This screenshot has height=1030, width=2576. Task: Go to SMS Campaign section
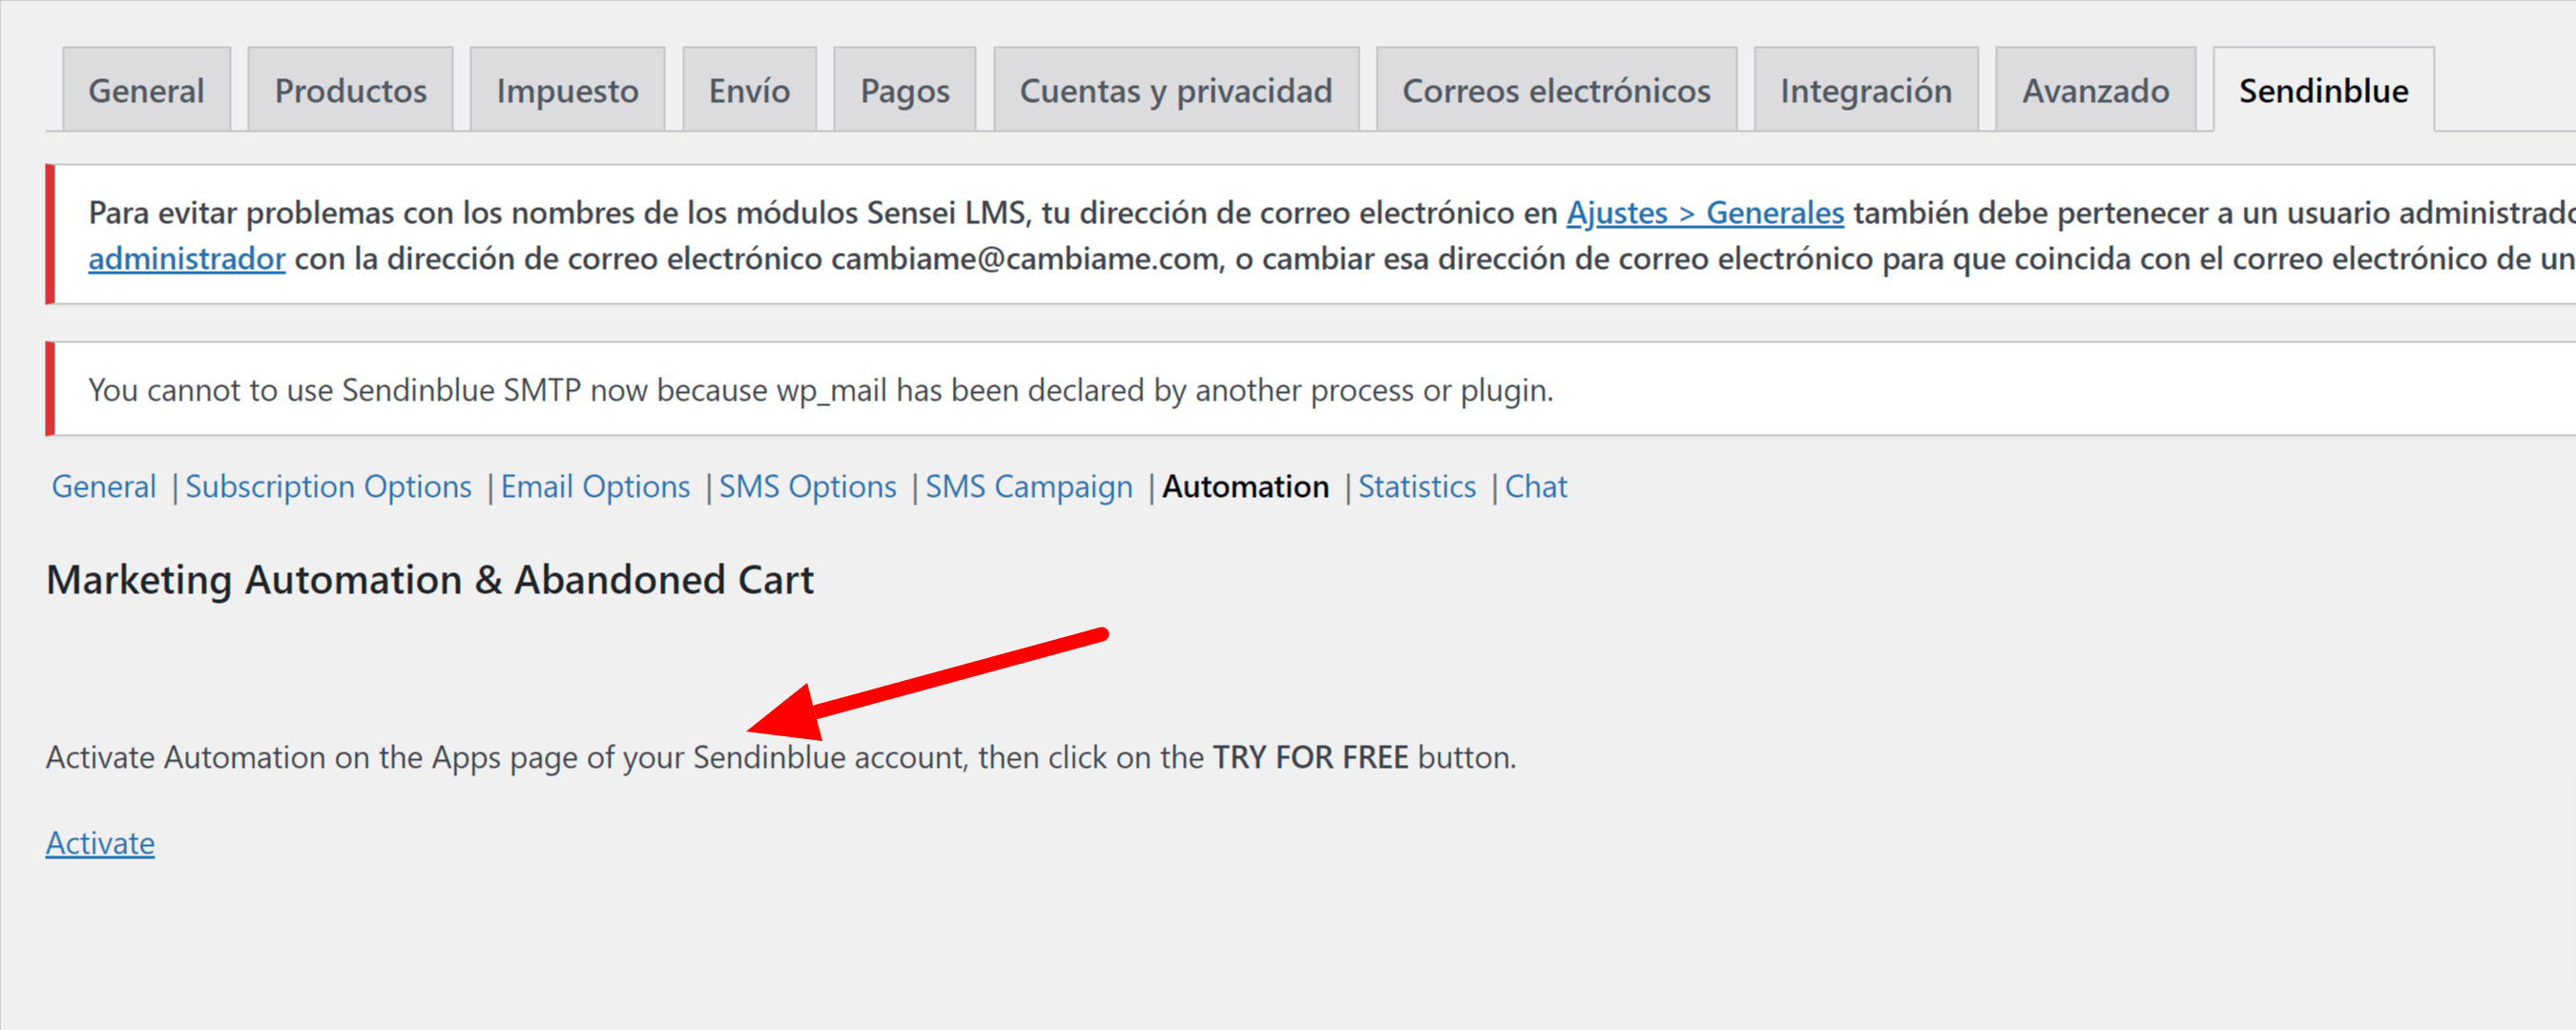1029,487
